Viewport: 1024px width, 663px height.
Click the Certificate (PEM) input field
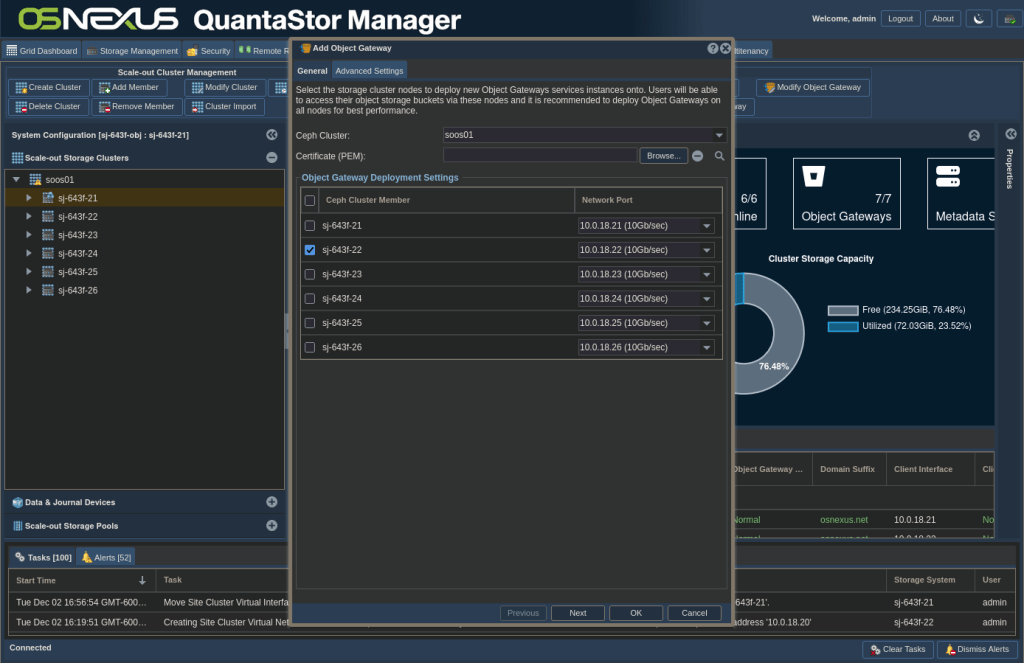(x=539, y=156)
